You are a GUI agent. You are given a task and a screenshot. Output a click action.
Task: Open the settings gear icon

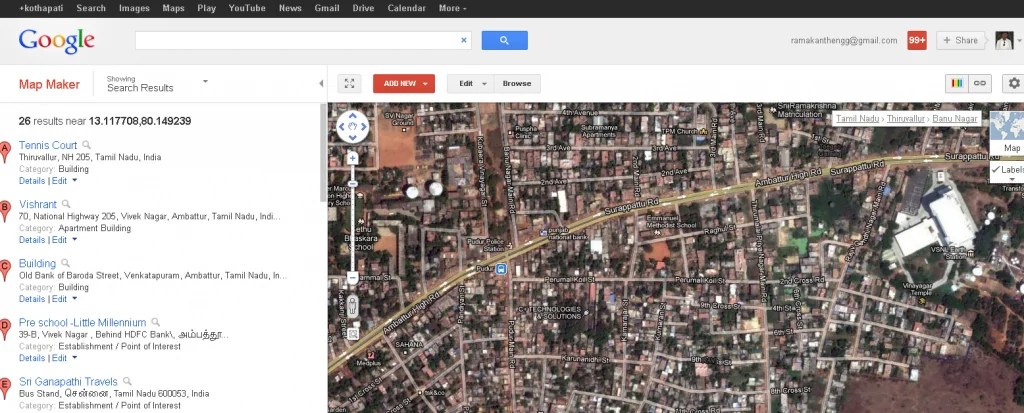1014,84
